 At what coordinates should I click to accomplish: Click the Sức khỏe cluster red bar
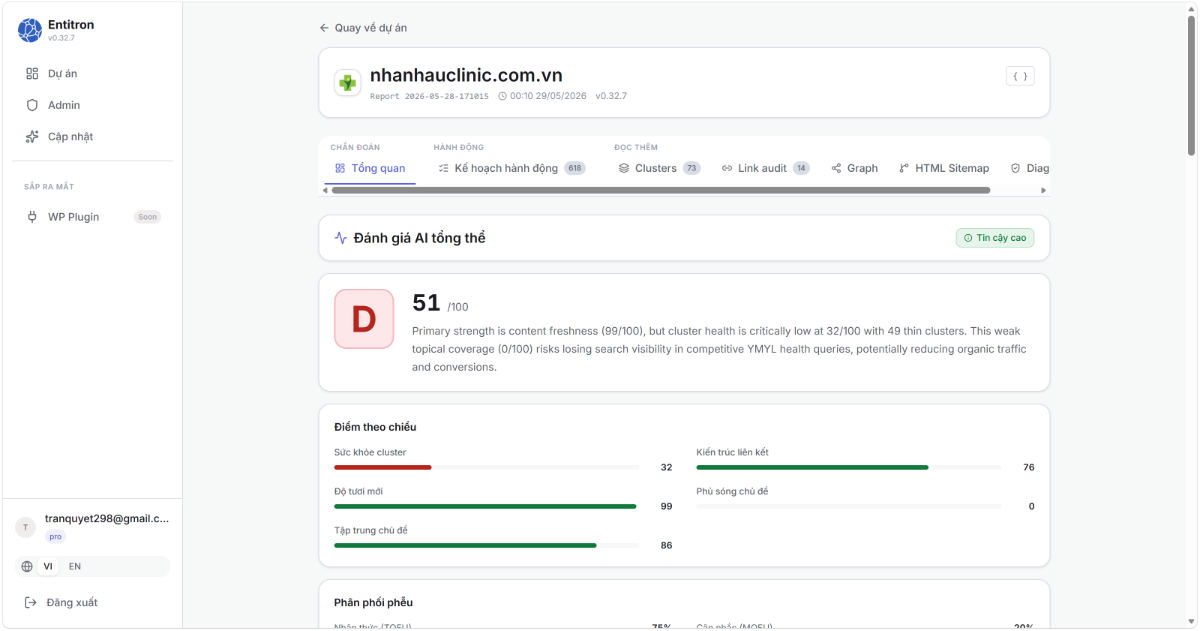383,467
